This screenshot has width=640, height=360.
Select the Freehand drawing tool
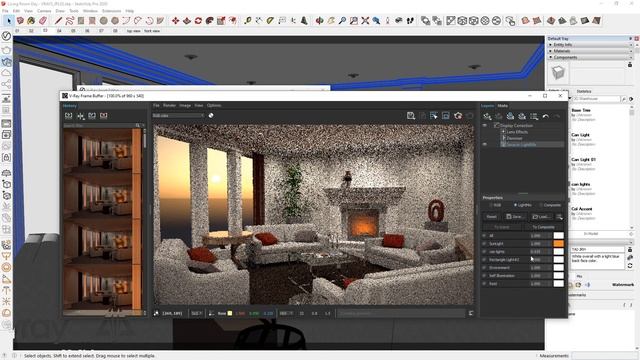click(x=70, y=20)
